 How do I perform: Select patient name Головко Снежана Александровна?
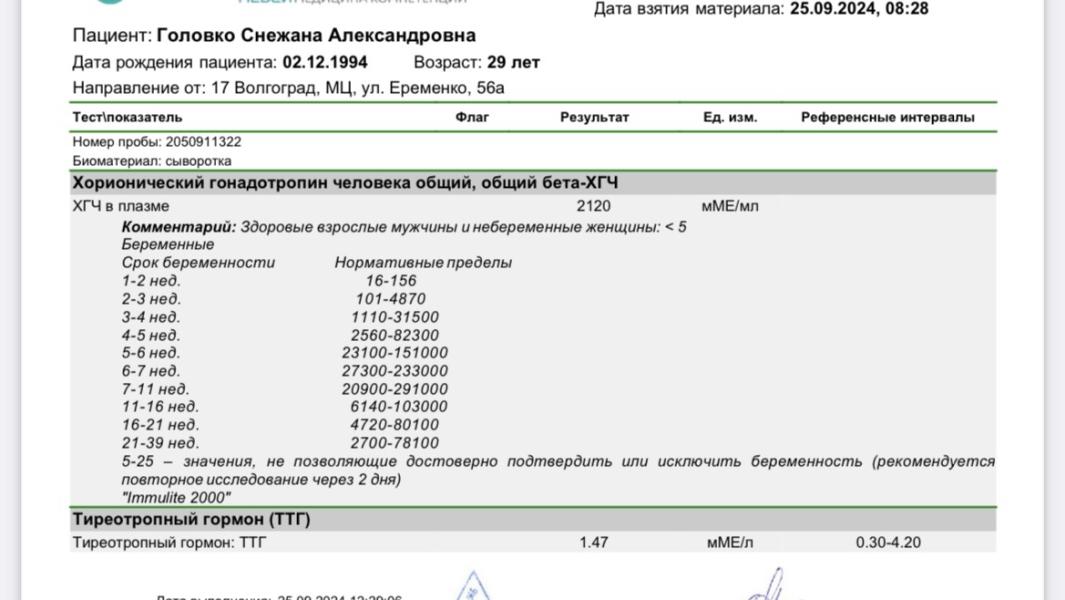[316, 35]
